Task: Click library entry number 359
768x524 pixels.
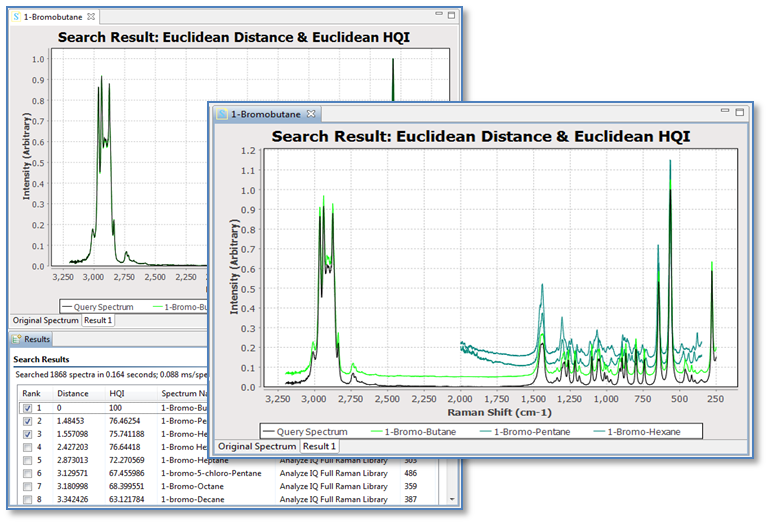Action: 410,486
